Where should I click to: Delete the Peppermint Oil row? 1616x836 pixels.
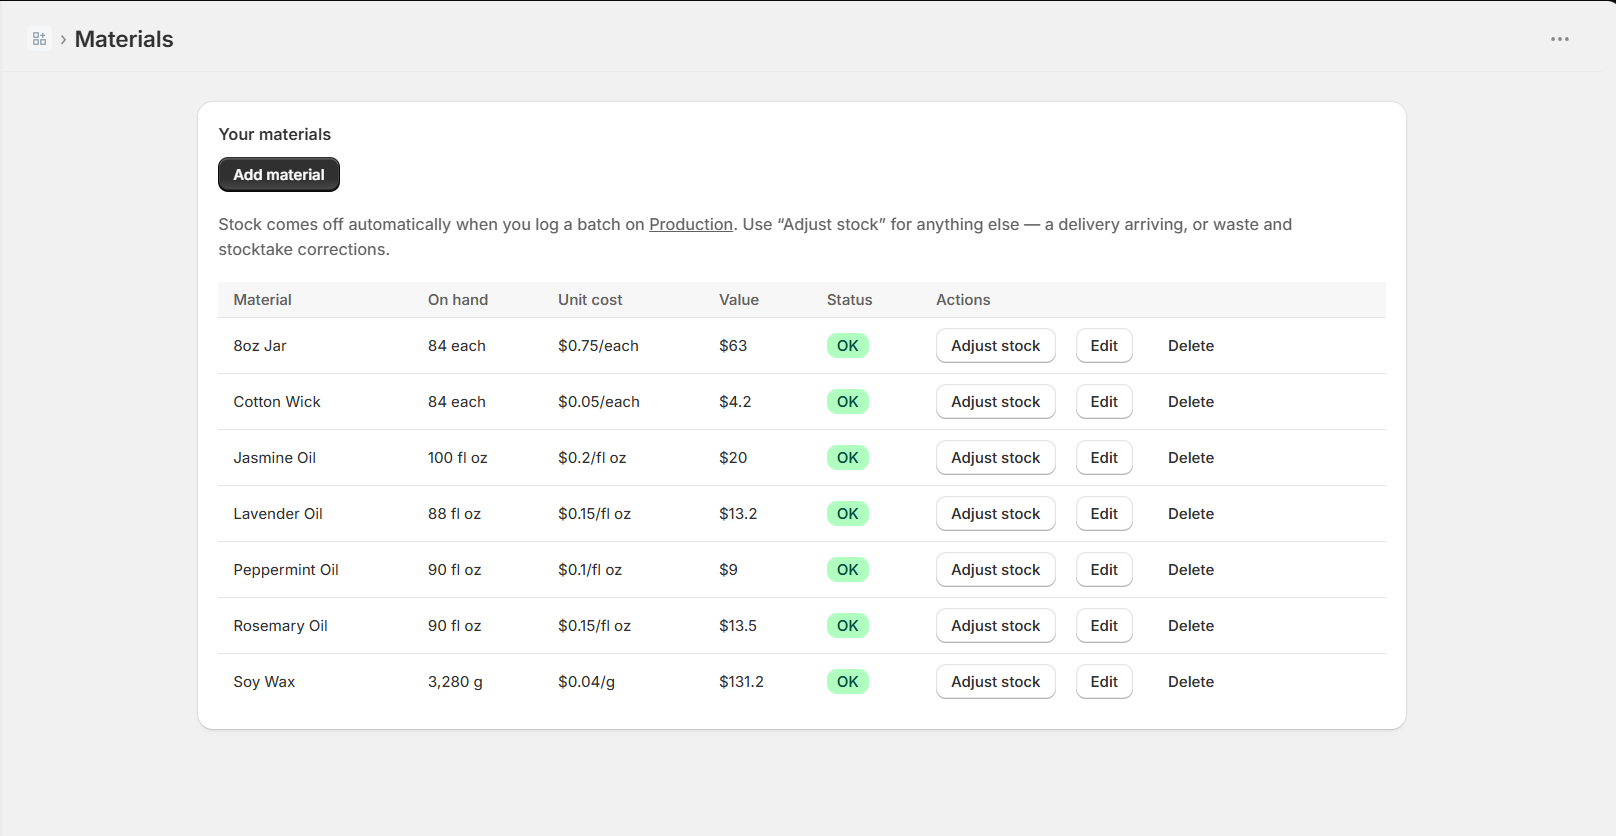click(1191, 569)
